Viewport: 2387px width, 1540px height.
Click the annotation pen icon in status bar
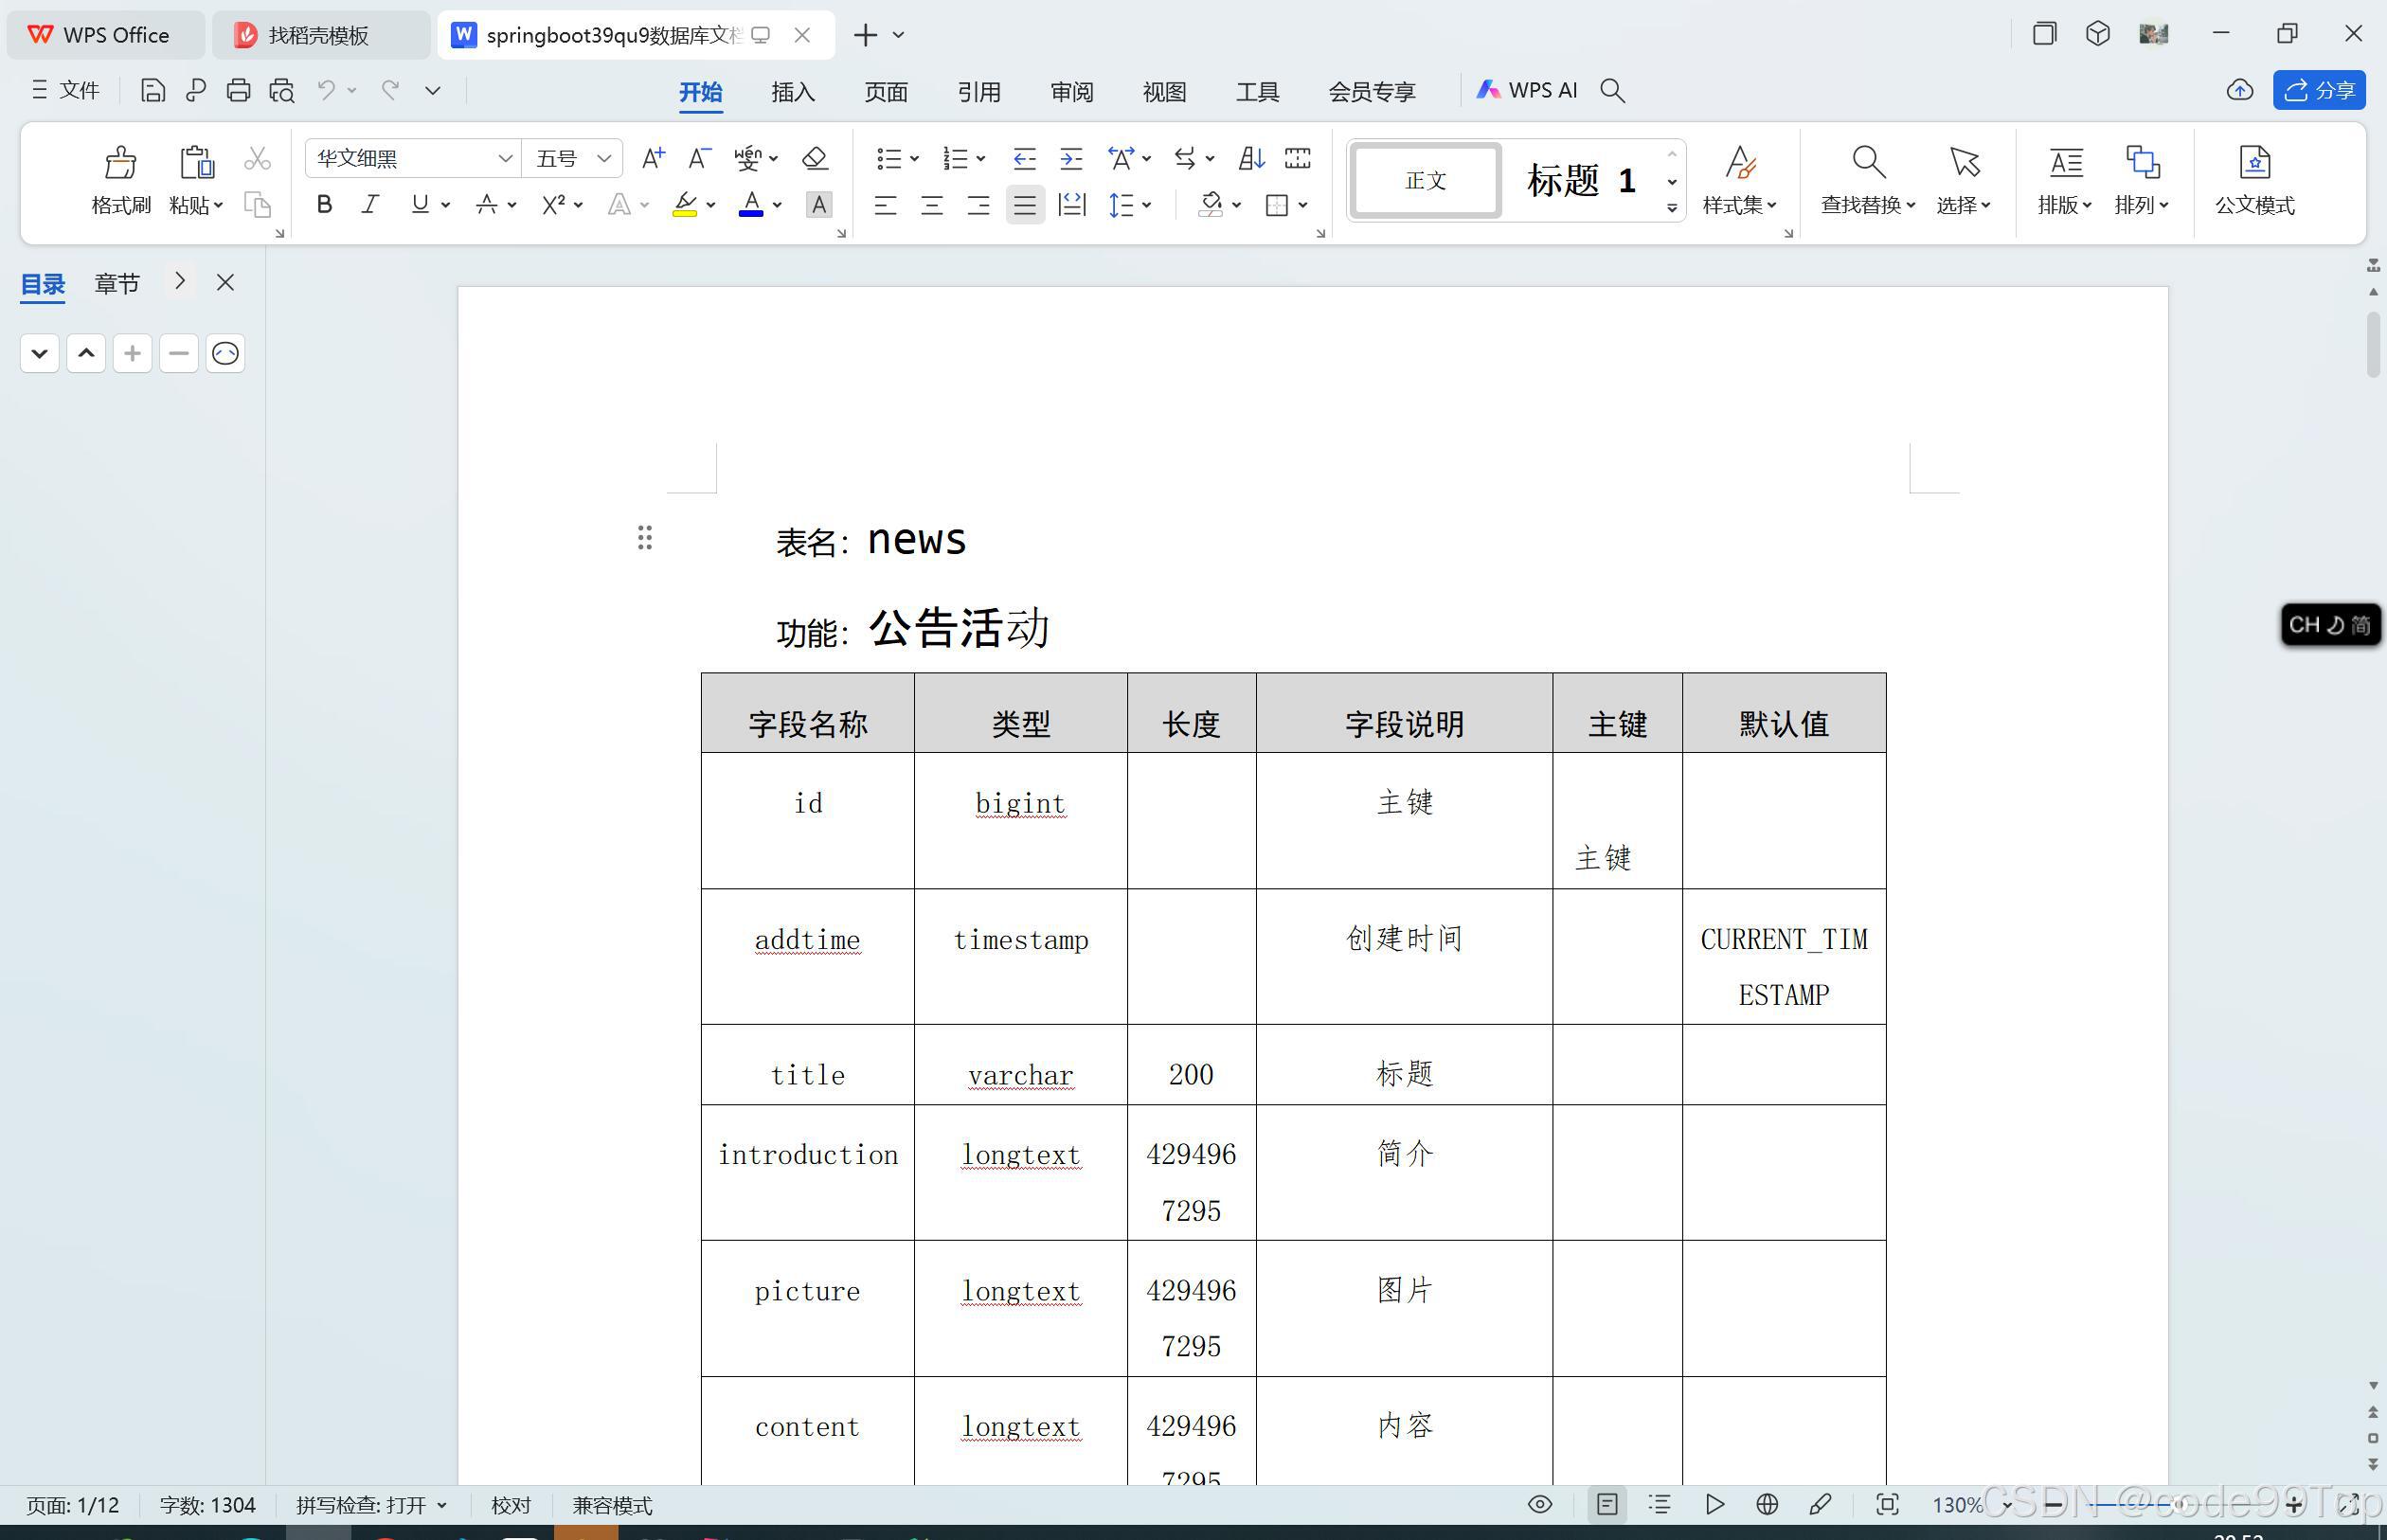pyautogui.click(x=1821, y=1504)
